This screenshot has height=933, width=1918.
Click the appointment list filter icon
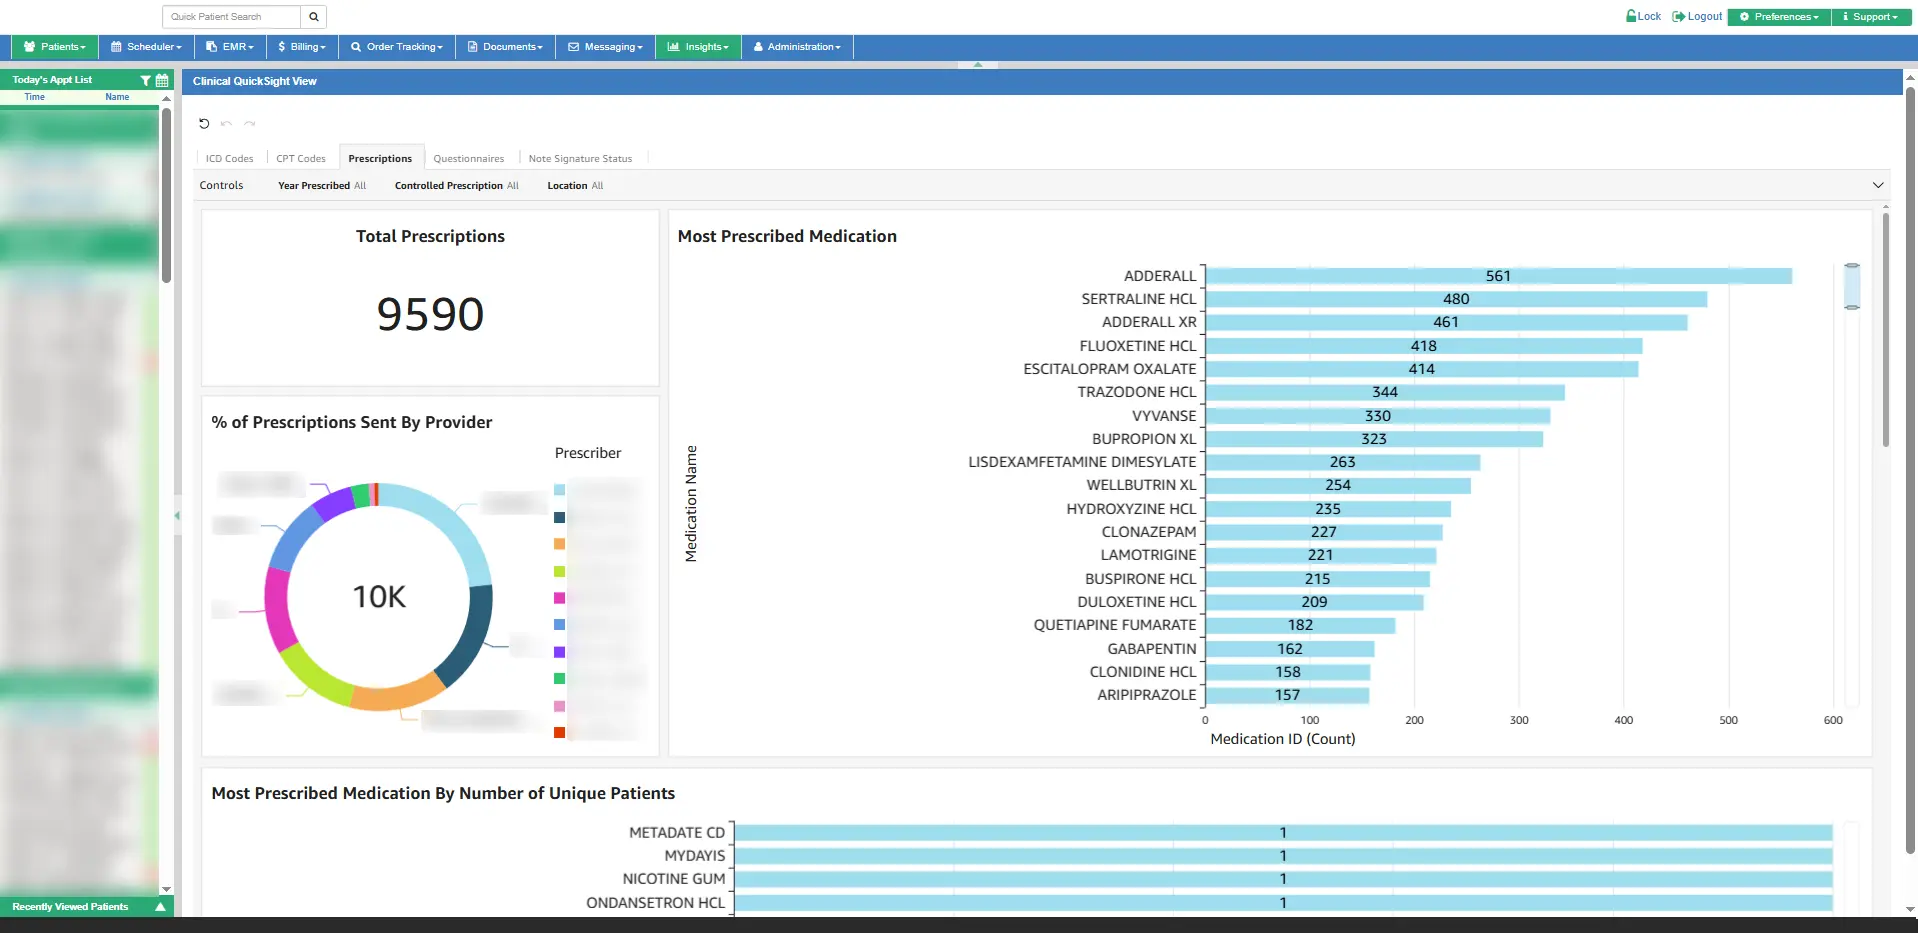pyautogui.click(x=146, y=80)
